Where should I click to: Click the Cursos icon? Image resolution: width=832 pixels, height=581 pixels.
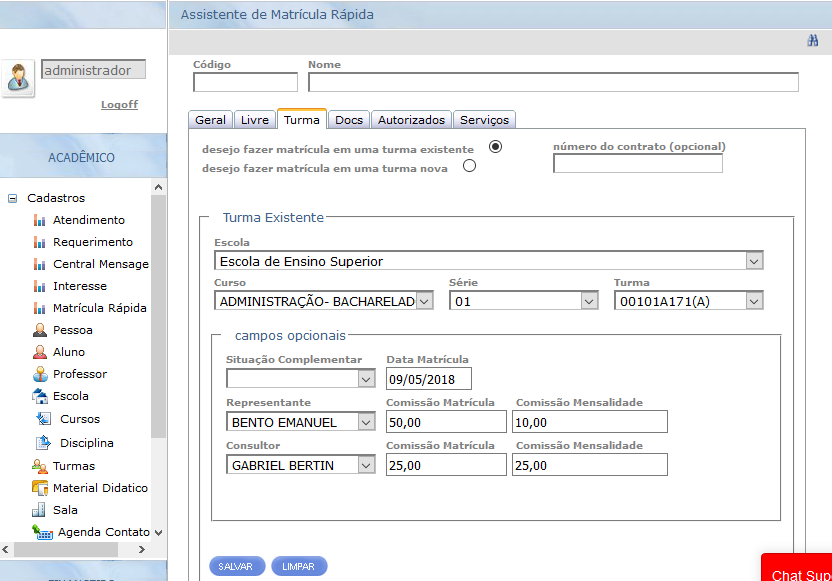point(44,419)
